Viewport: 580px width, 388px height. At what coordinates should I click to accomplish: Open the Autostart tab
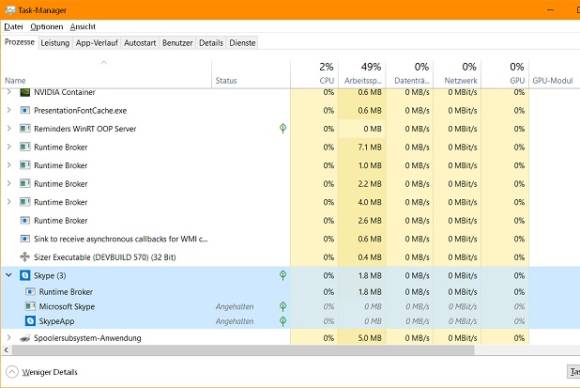140,43
